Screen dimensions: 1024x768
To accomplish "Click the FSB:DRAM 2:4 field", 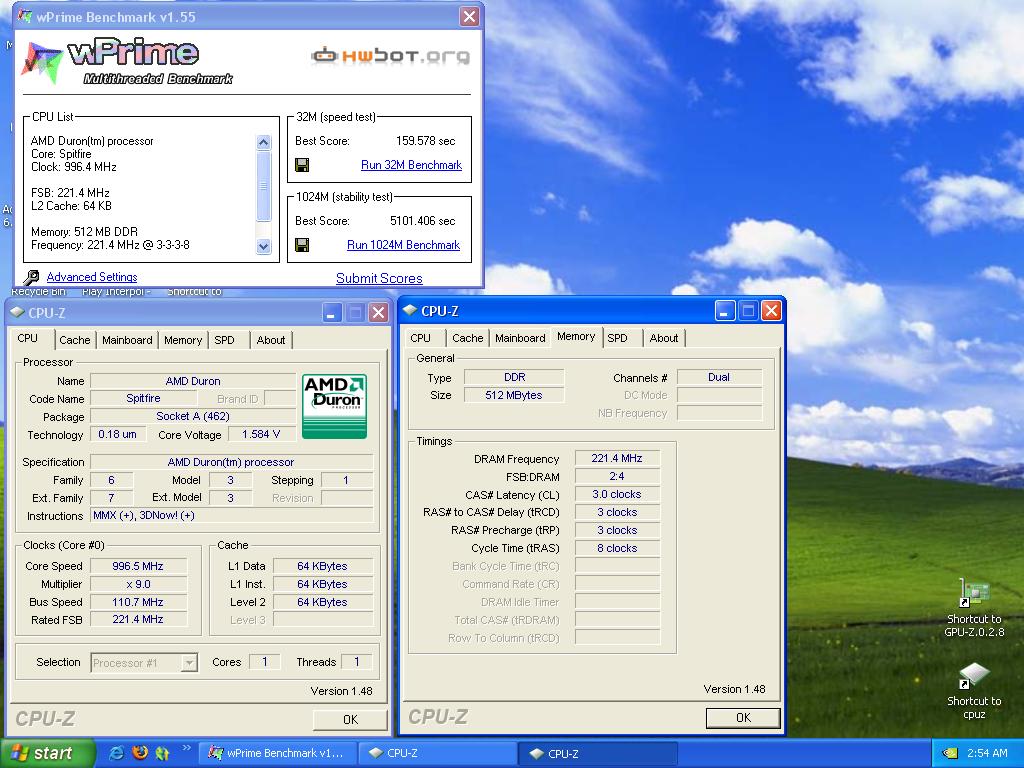I will (x=616, y=476).
